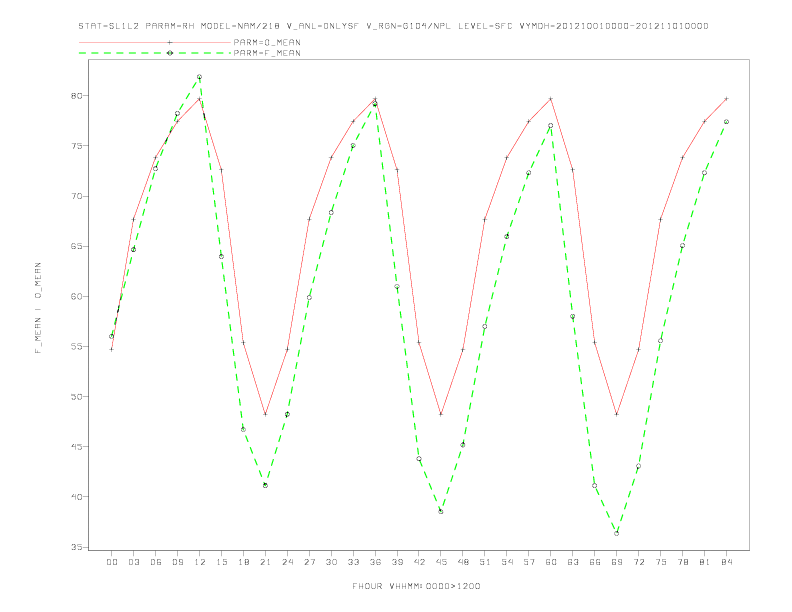Click the y-axis tick label 65
This screenshot has width=792, height=612.
[75, 246]
